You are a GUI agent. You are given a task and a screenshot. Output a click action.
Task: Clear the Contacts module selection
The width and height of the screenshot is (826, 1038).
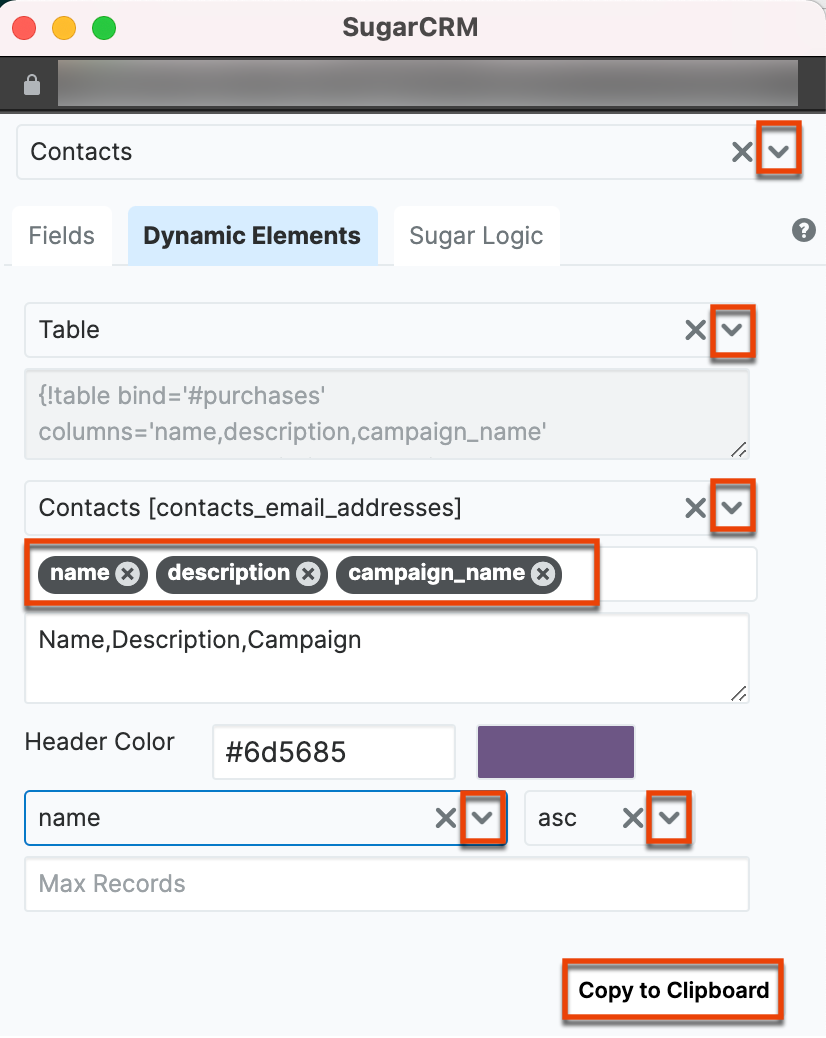(x=742, y=152)
